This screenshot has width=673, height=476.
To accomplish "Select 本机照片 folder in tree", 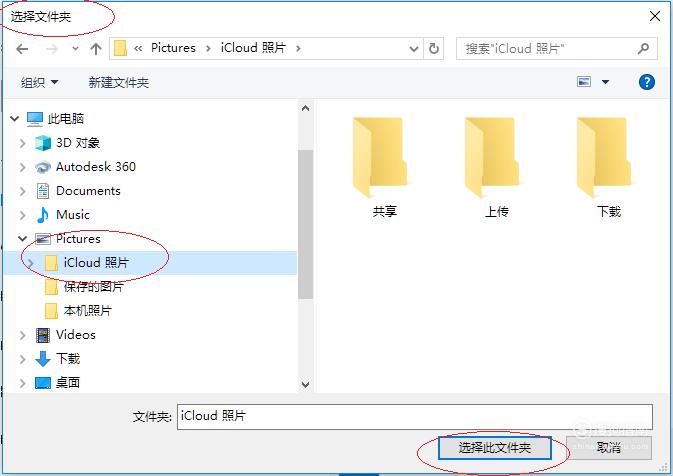I will 88,311.
